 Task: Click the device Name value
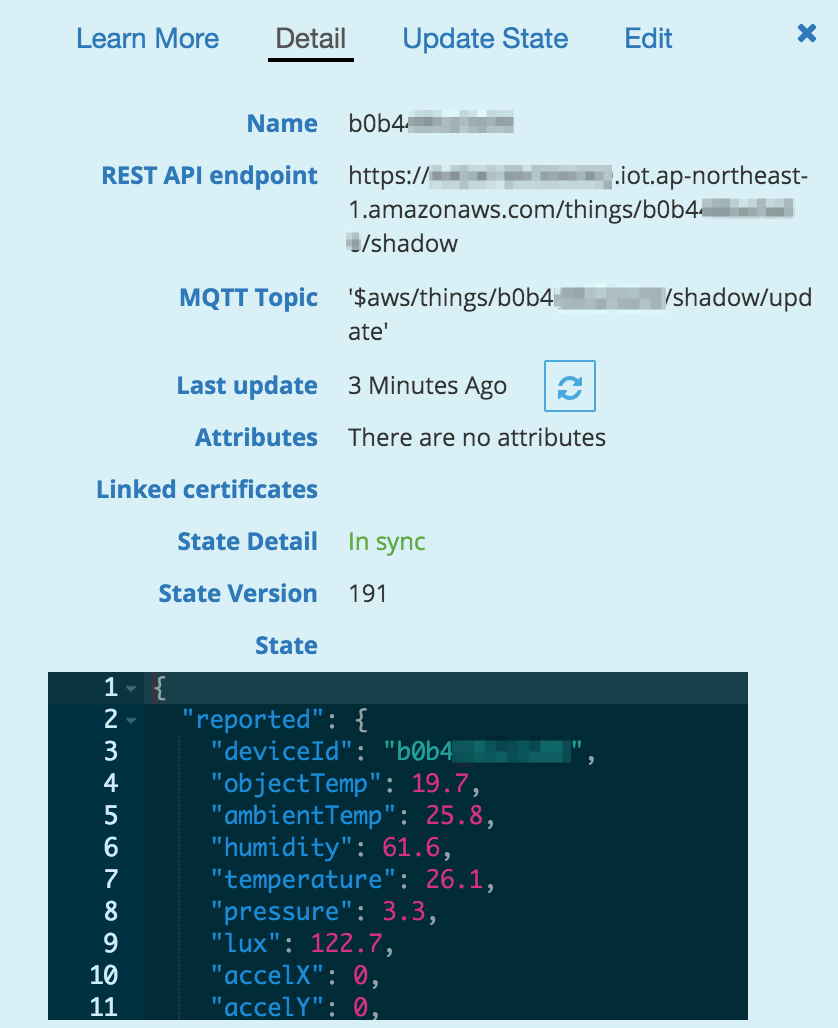pos(430,123)
